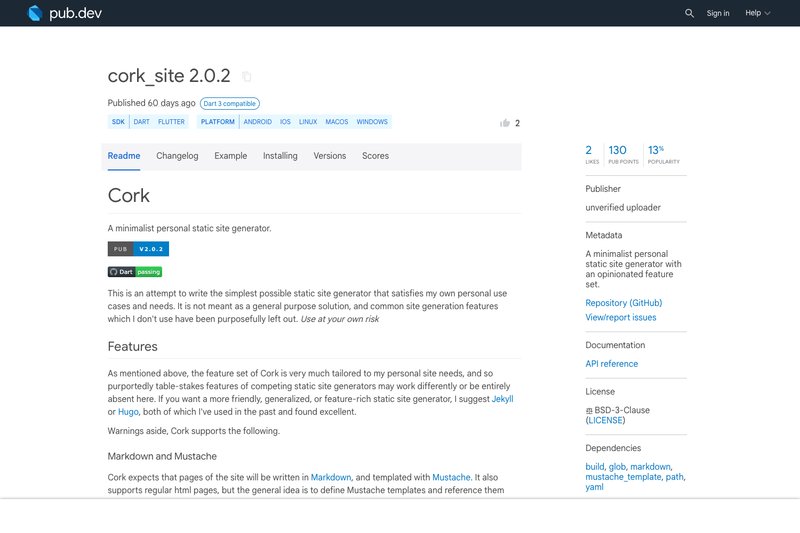Viewport: 800px width, 533px height.
Task: Open the mustache_template dependency link
Action: click(x=623, y=477)
